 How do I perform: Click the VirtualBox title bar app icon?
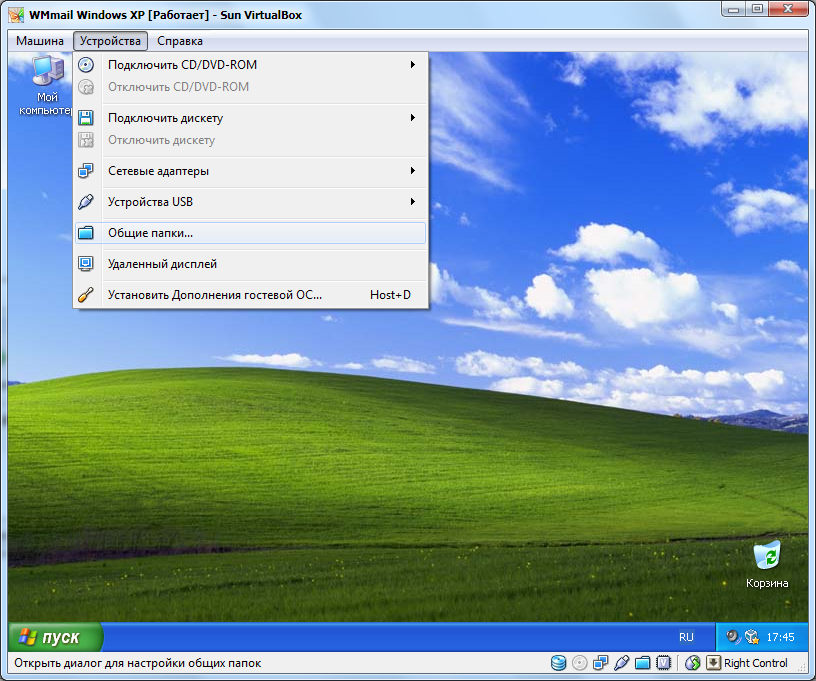(16, 15)
